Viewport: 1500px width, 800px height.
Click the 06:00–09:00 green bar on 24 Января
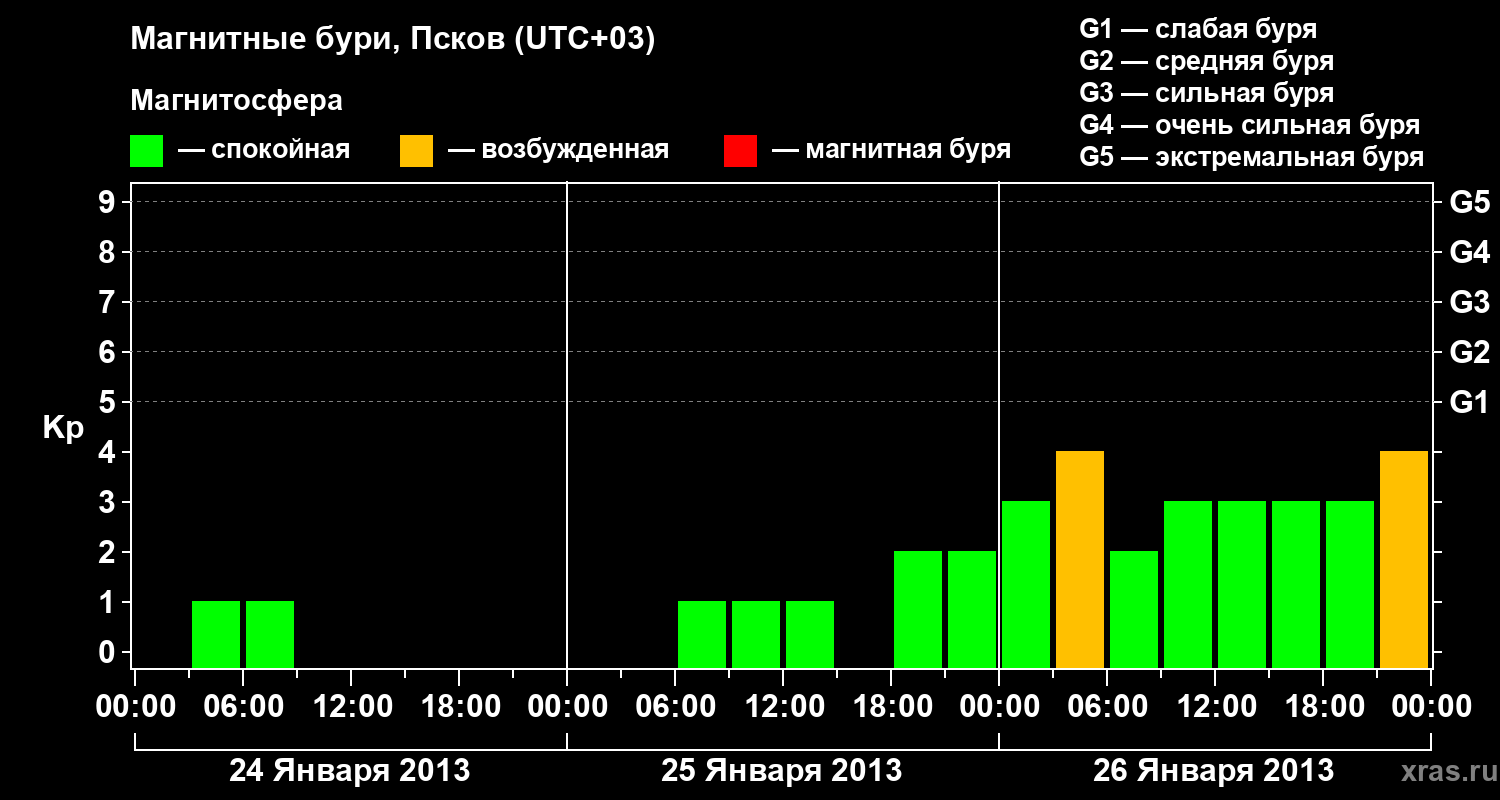[270, 635]
